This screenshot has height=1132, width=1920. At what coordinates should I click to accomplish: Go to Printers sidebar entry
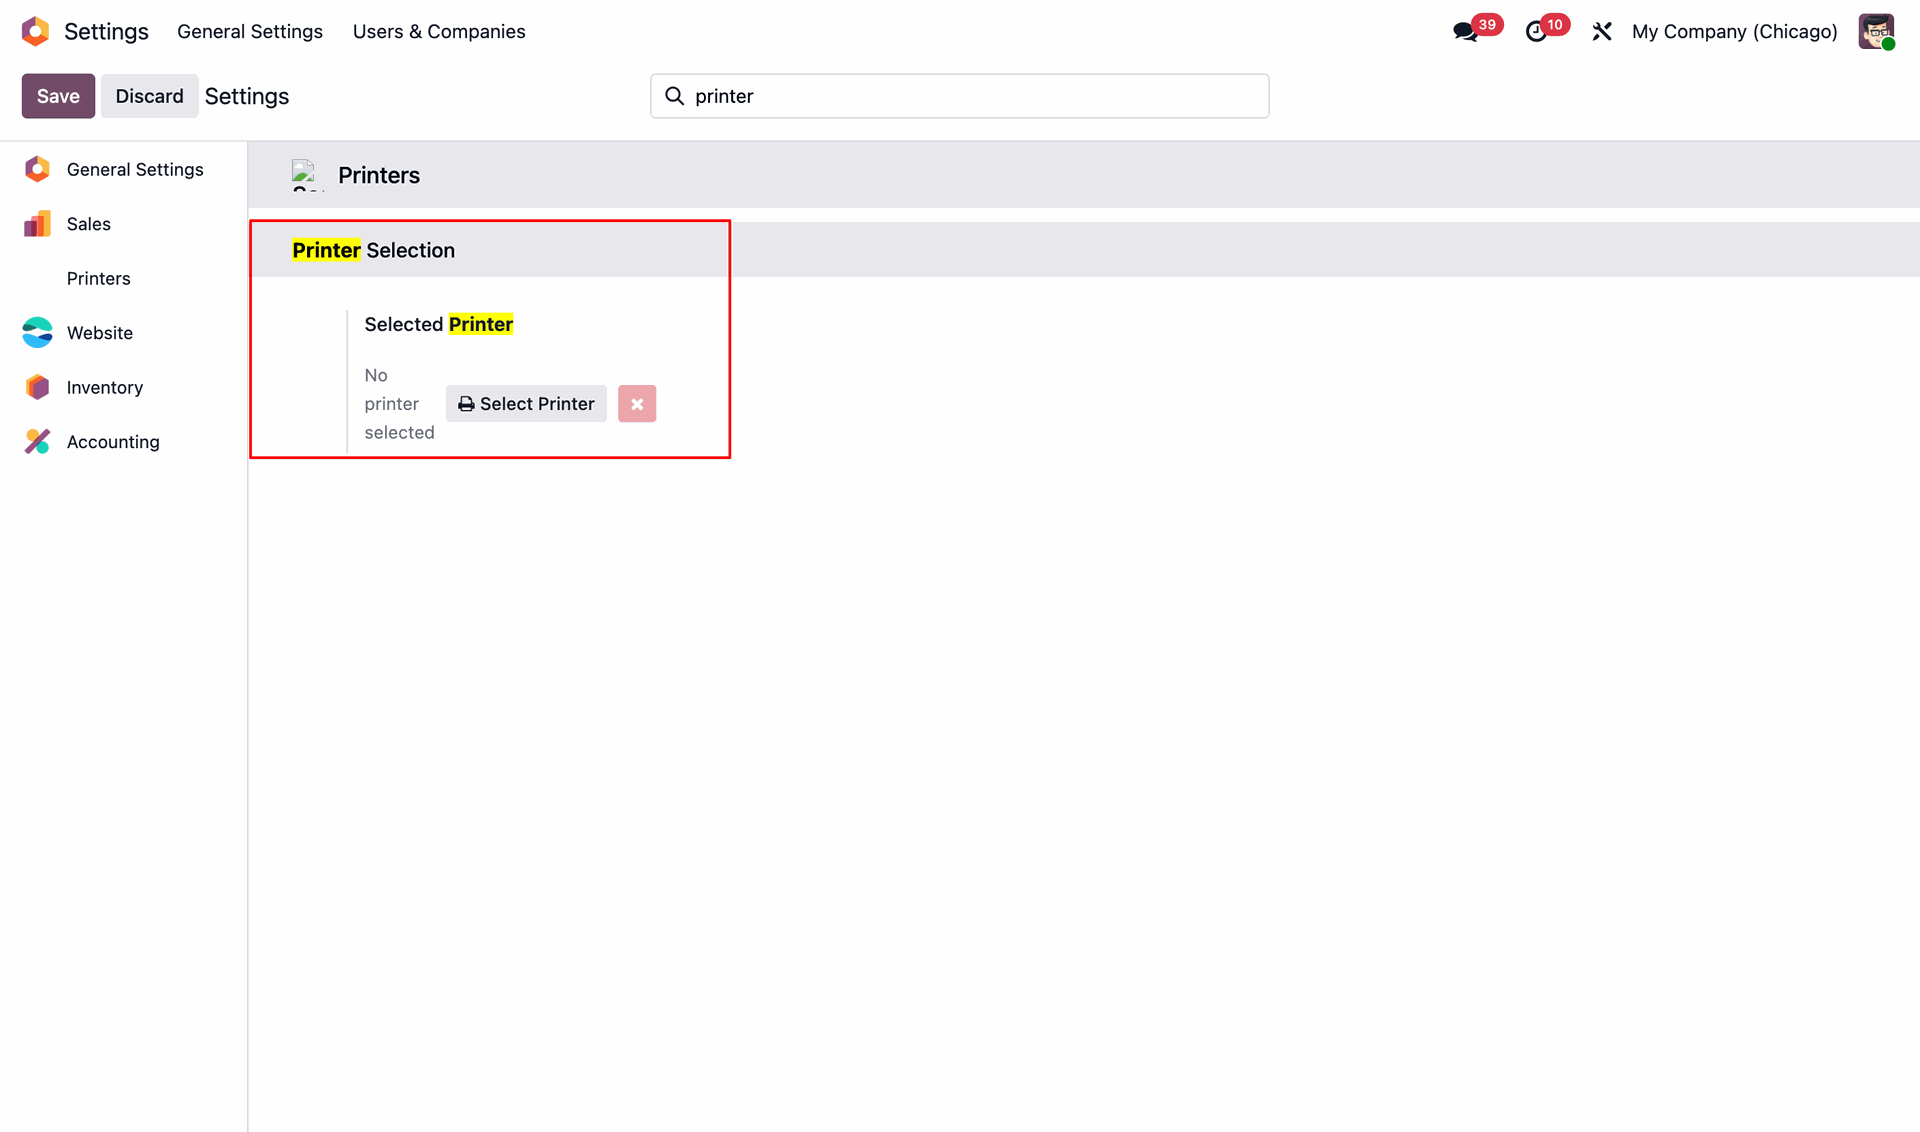(98, 278)
